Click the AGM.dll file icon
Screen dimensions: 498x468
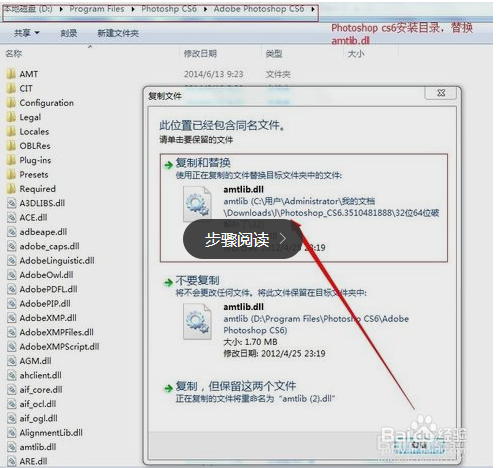point(12,361)
